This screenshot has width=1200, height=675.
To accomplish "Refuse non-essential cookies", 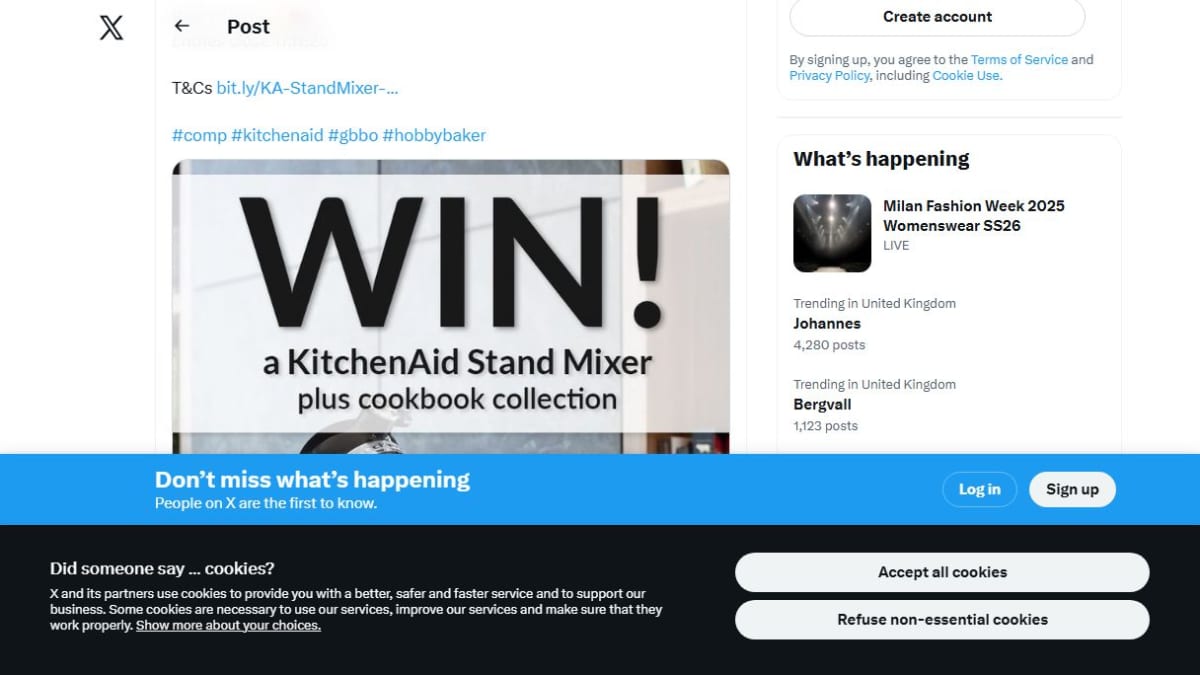I will pyautogui.click(x=942, y=619).
